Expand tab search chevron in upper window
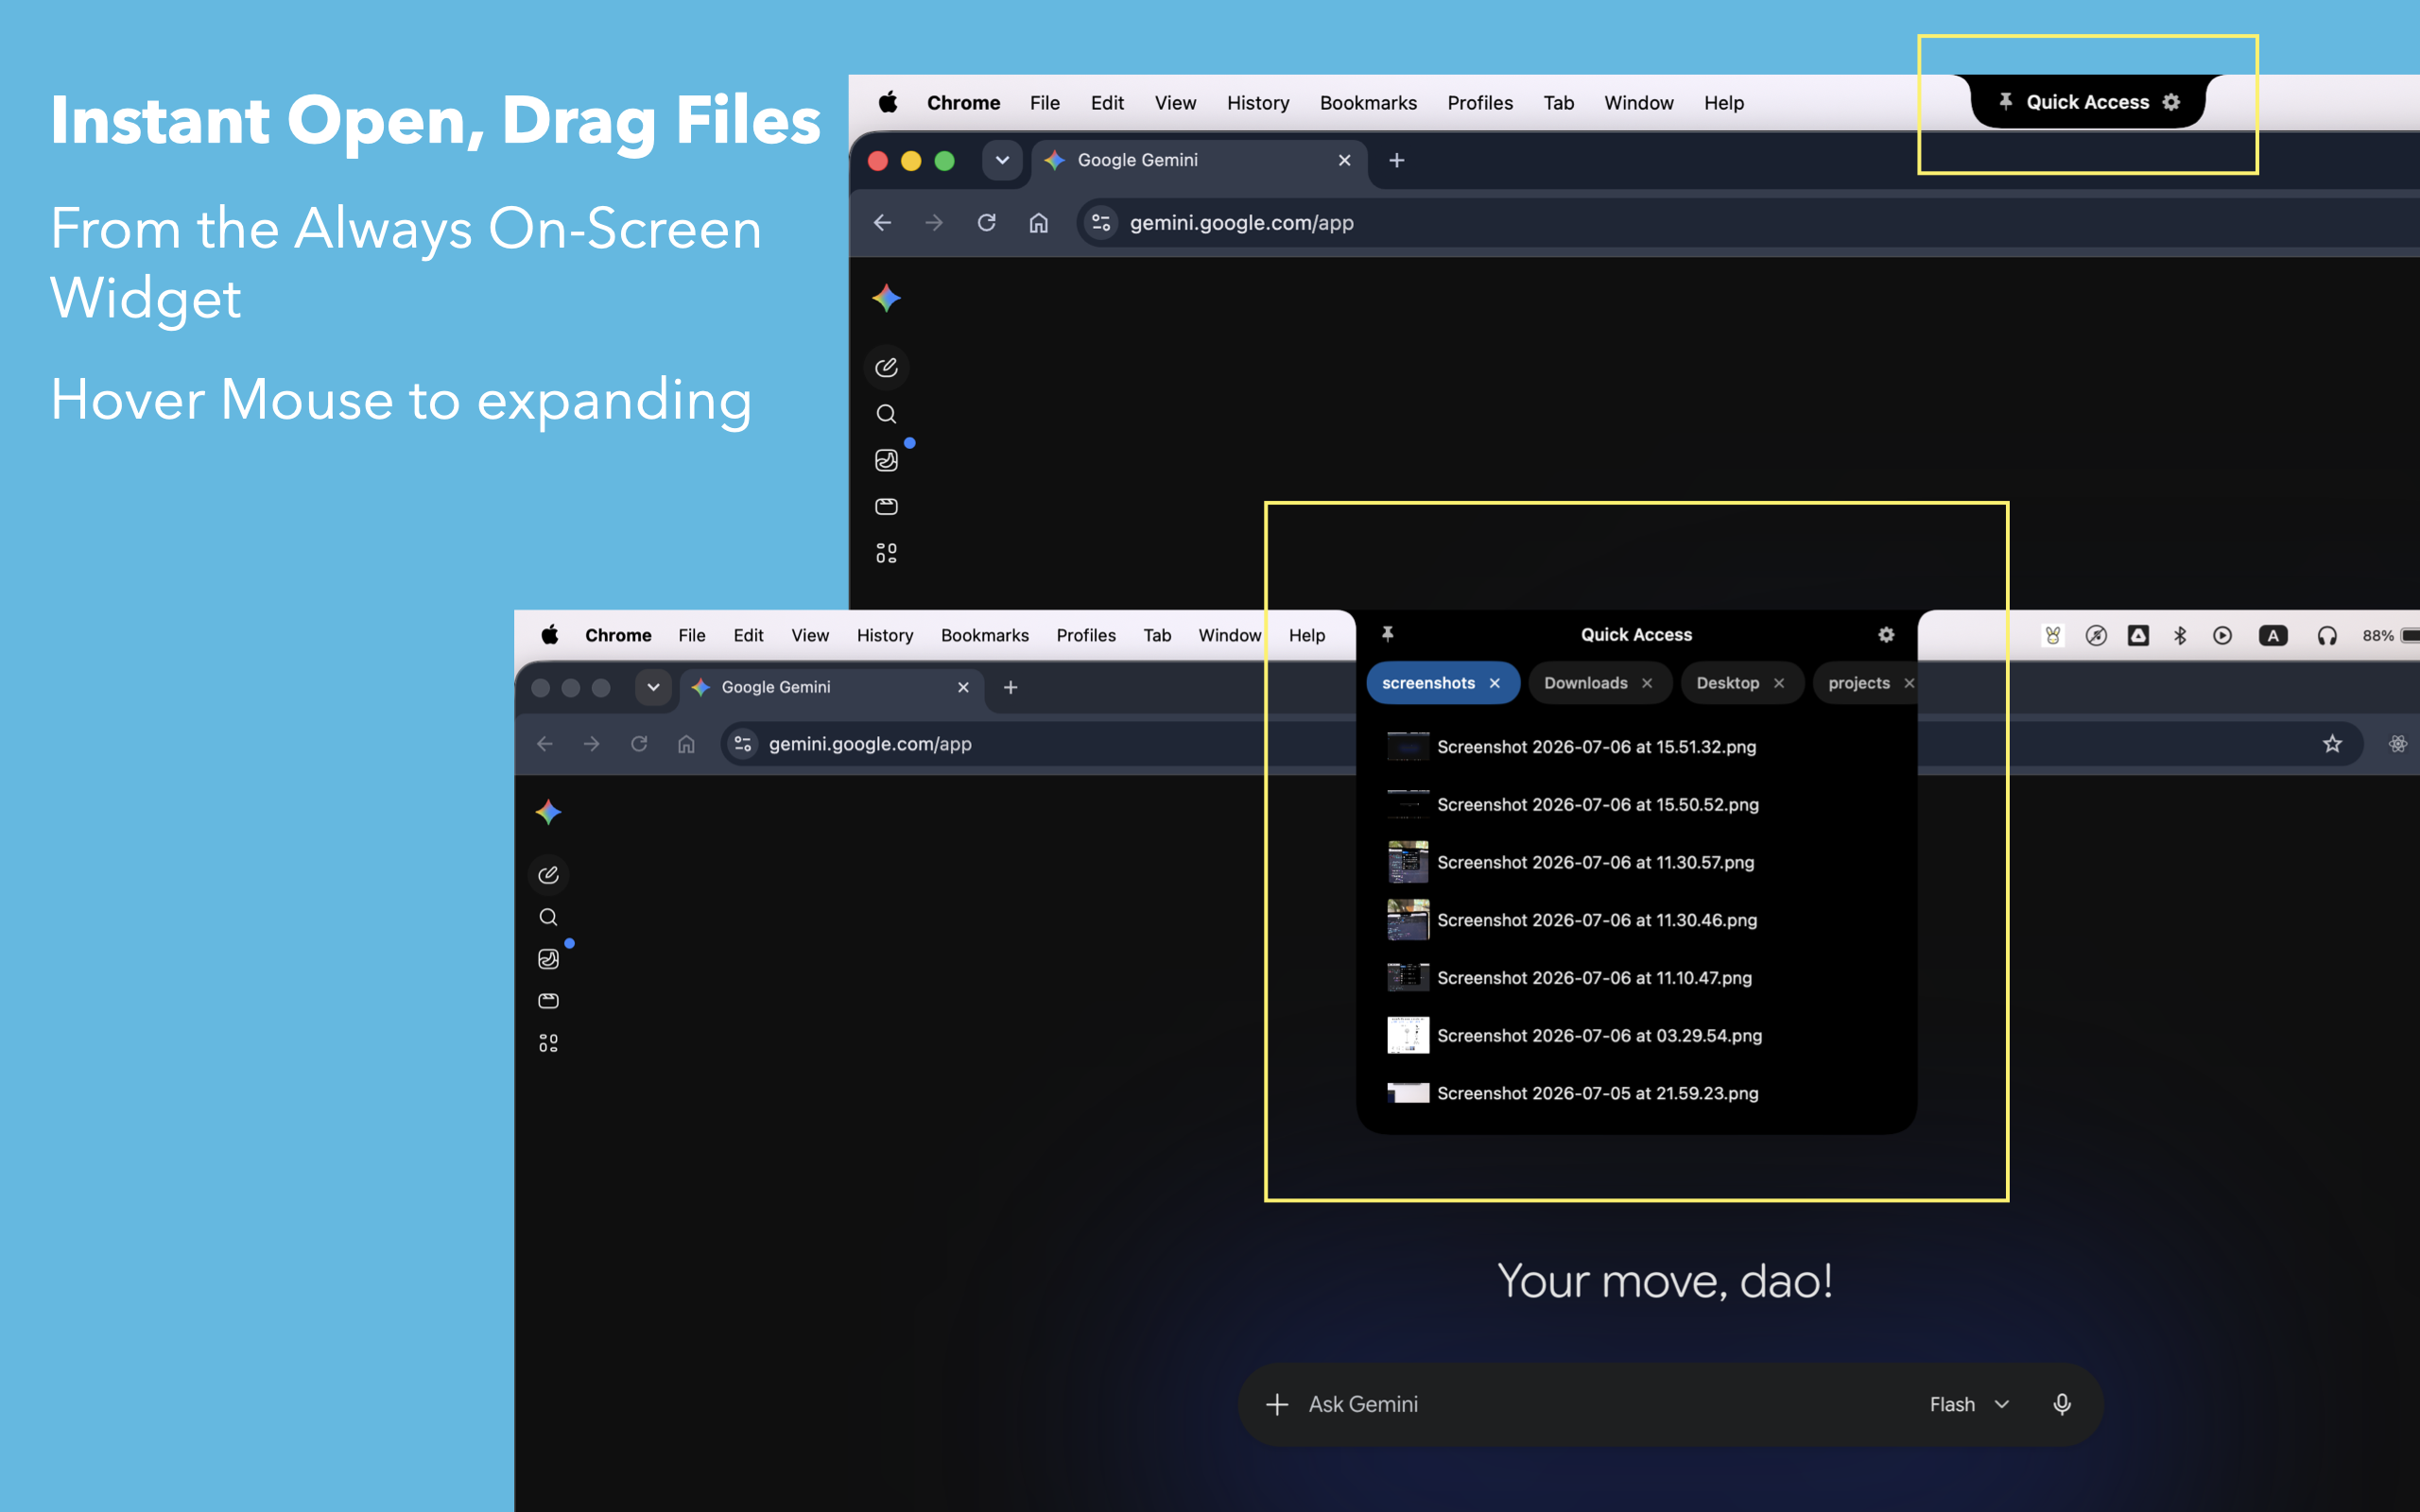Screen dimensions: 2420x1512 [x=1002, y=160]
